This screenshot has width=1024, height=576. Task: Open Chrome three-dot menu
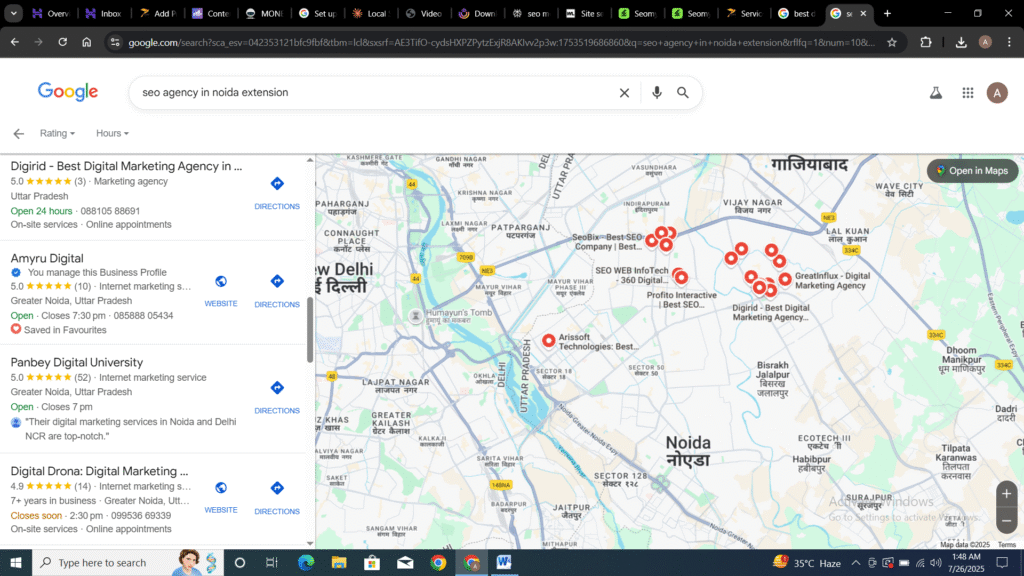coord(1009,42)
